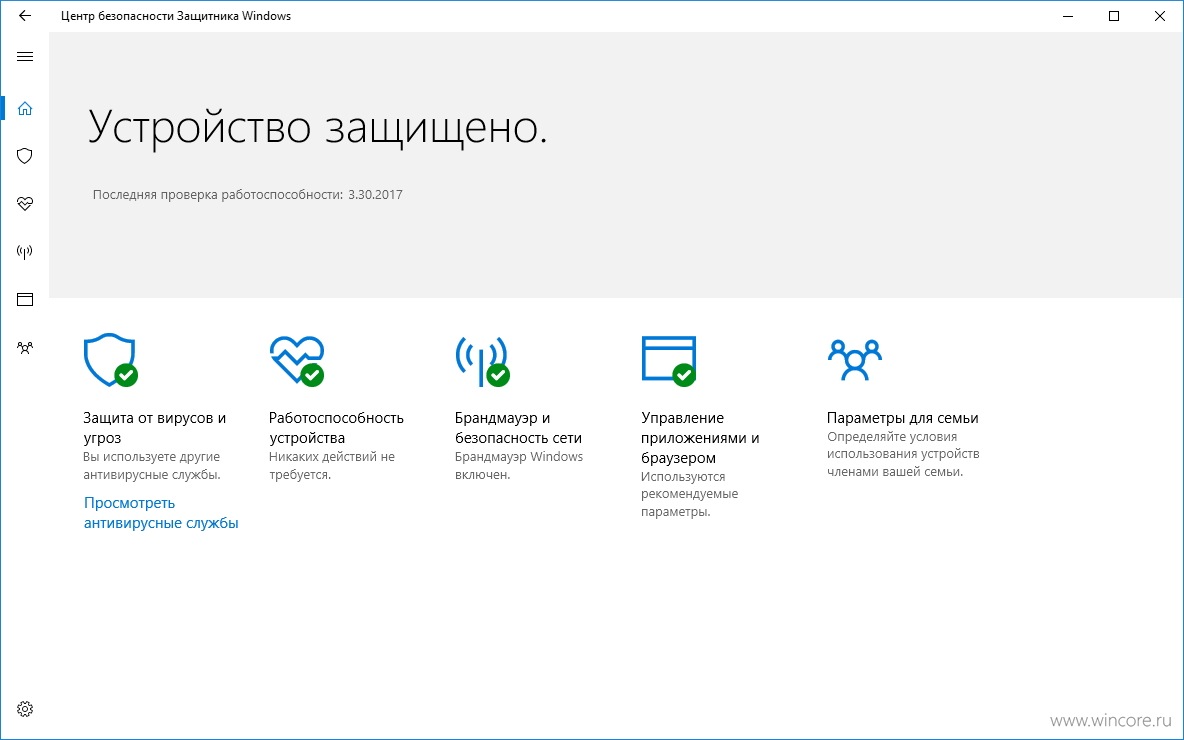This screenshot has width=1184, height=740.
Task: Click the 'Используются рекомендуемые параметры.' text
Action: coord(689,494)
